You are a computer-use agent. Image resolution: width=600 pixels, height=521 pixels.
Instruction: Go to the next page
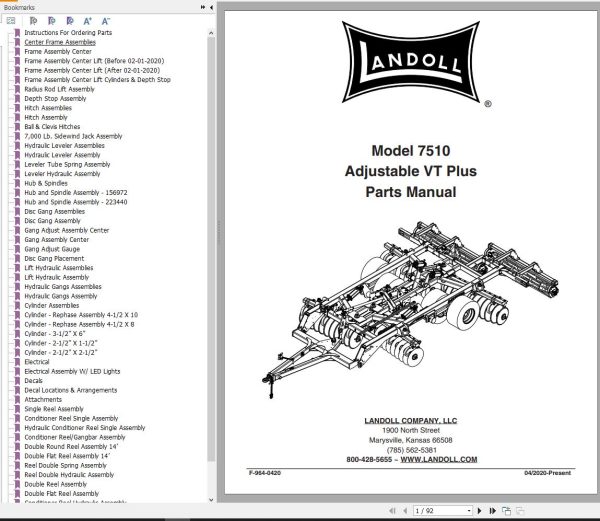pyautogui.click(x=480, y=511)
